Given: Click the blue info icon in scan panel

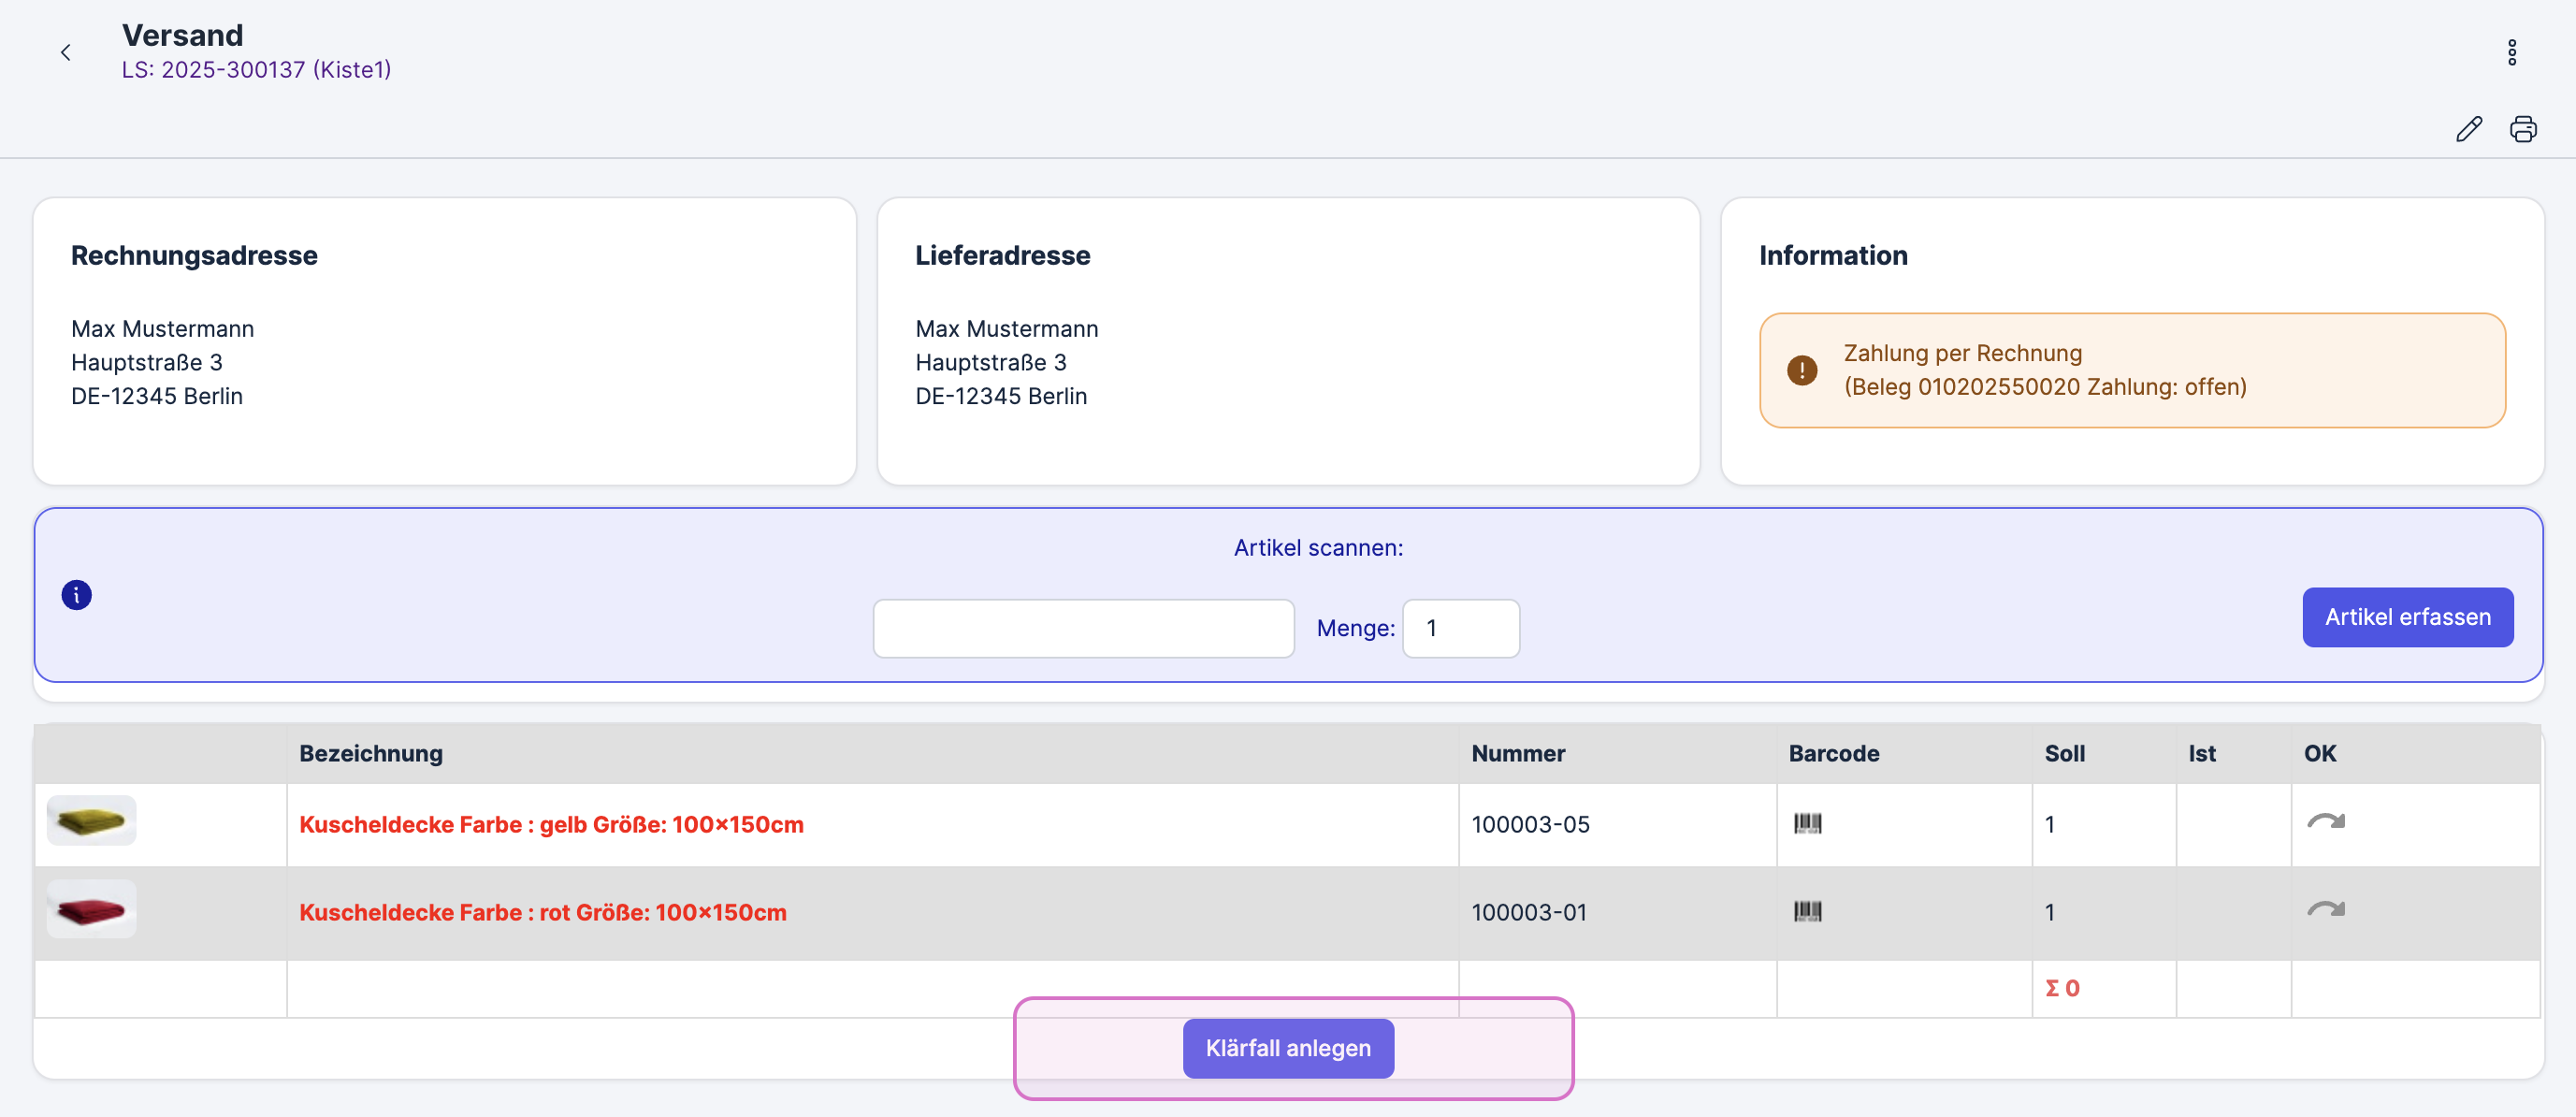Looking at the screenshot, I should (x=76, y=595).
